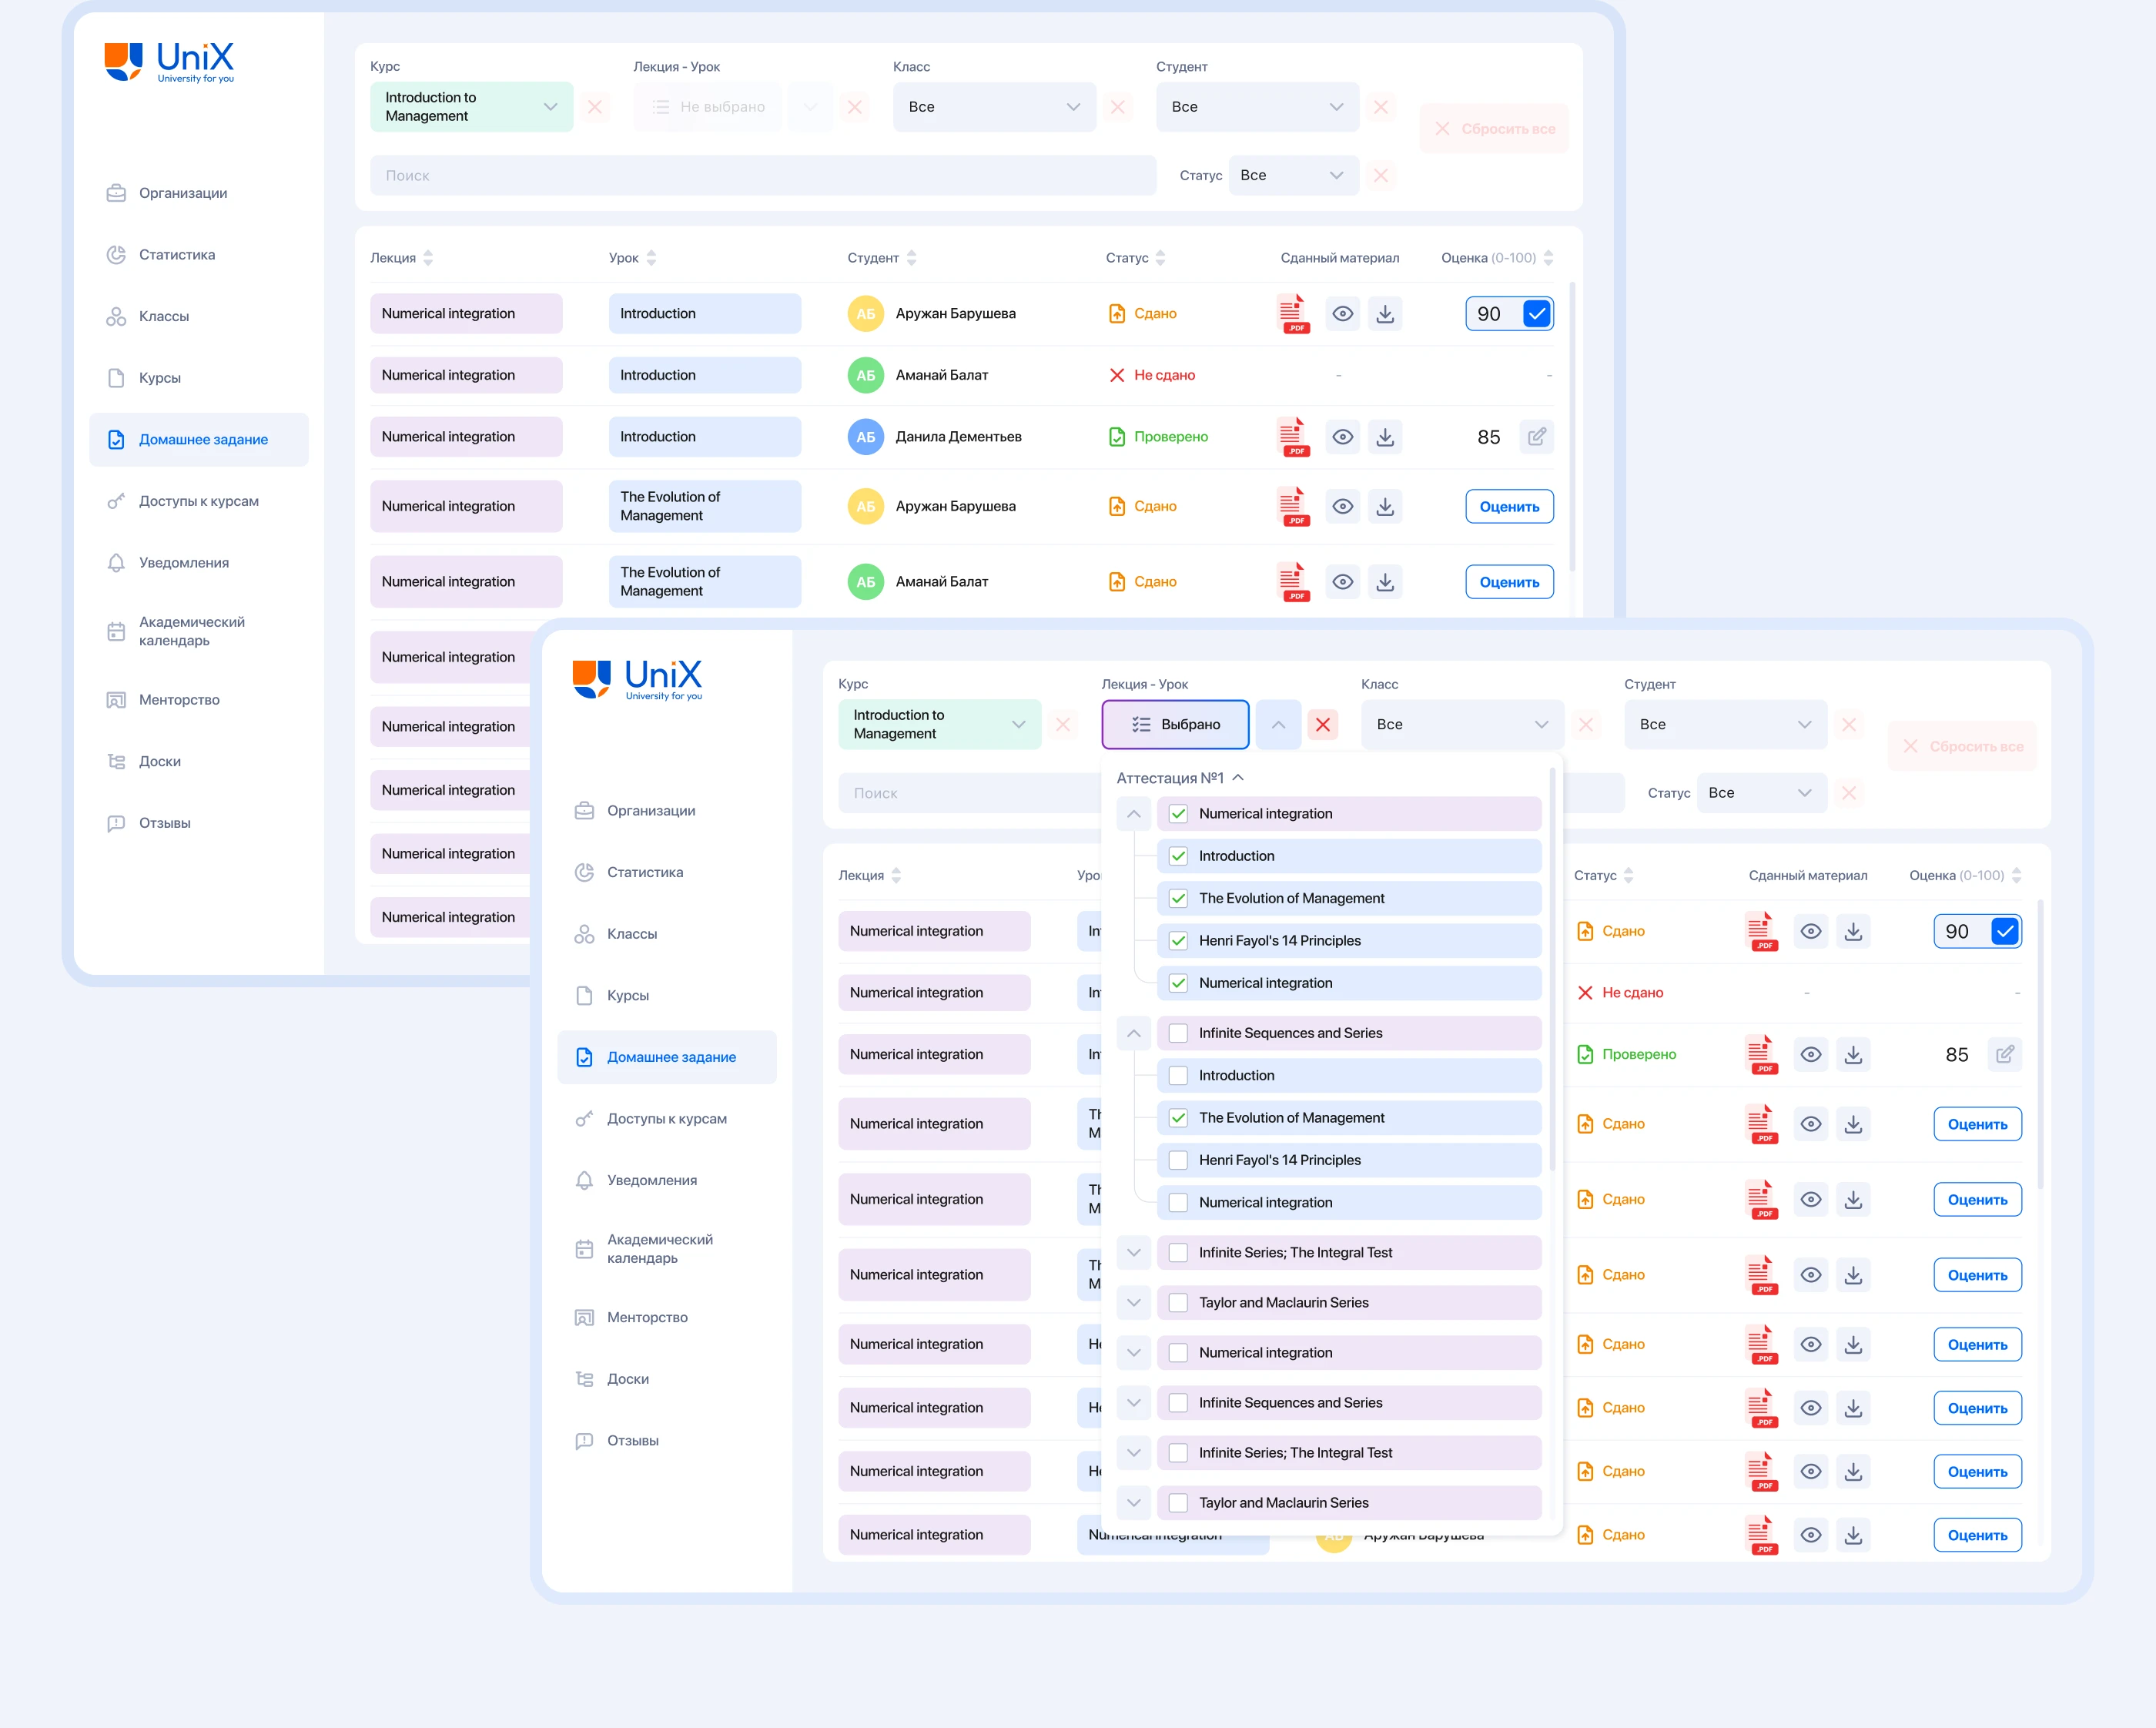This screenshot has width=2156, height=1728.
Task: Open PDF file in Проверено row of front window
Action: point(1760,1054)
